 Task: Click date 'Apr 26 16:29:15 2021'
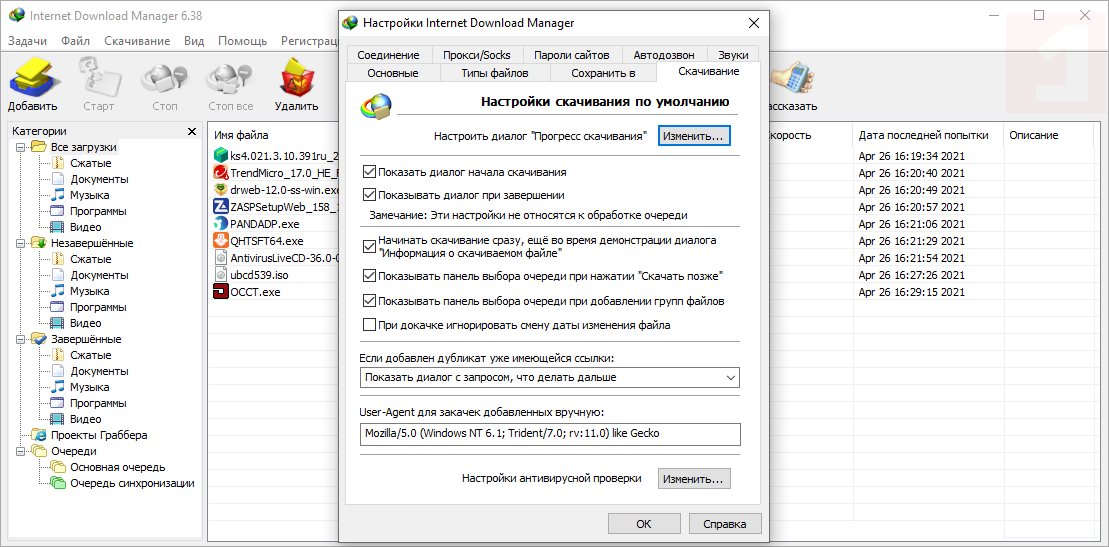[912, 292]
